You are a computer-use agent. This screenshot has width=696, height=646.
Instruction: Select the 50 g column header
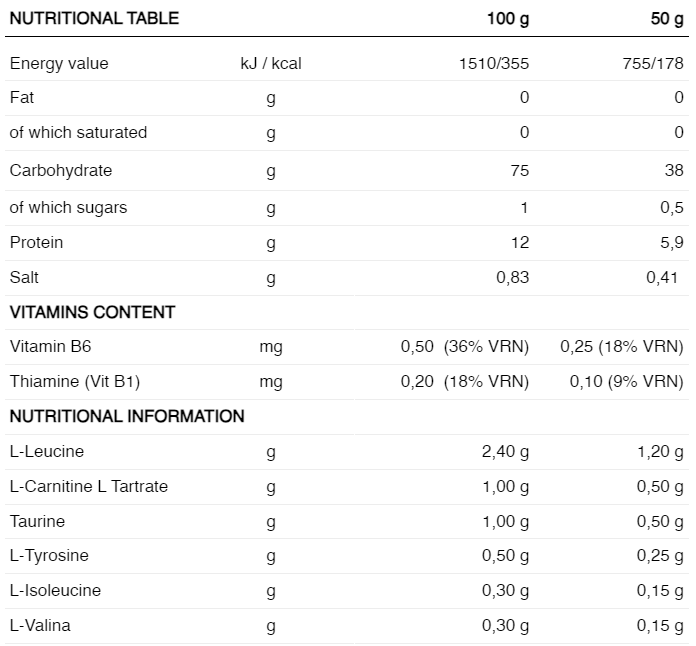[666, 18]
